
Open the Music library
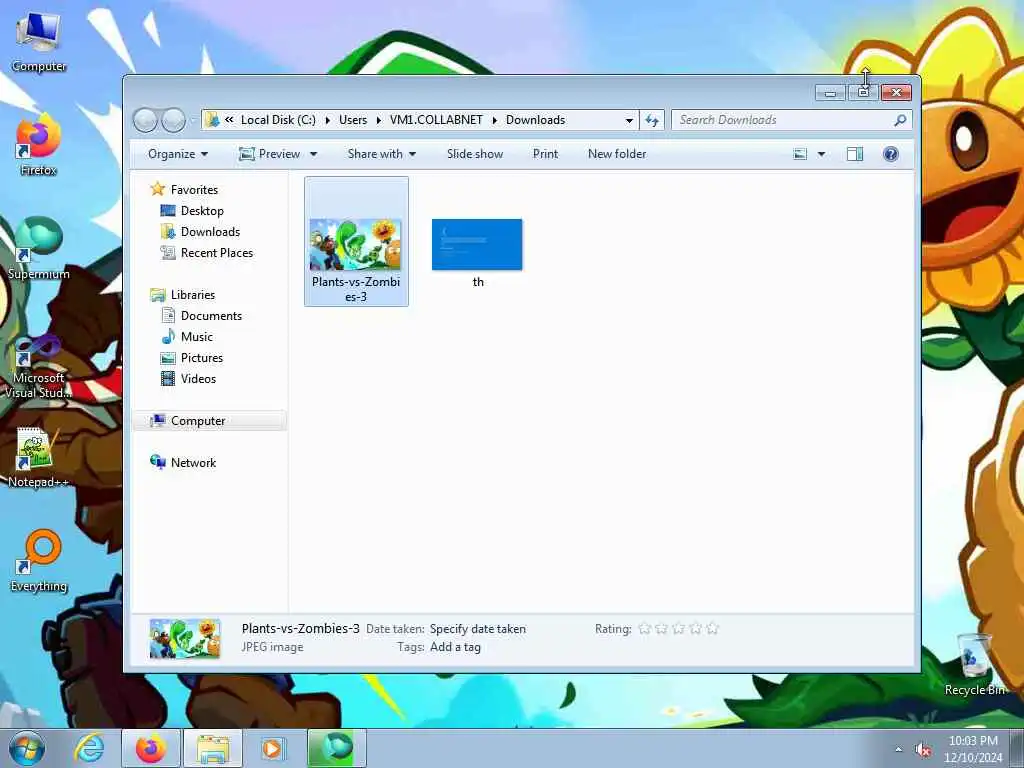[197, 337]
